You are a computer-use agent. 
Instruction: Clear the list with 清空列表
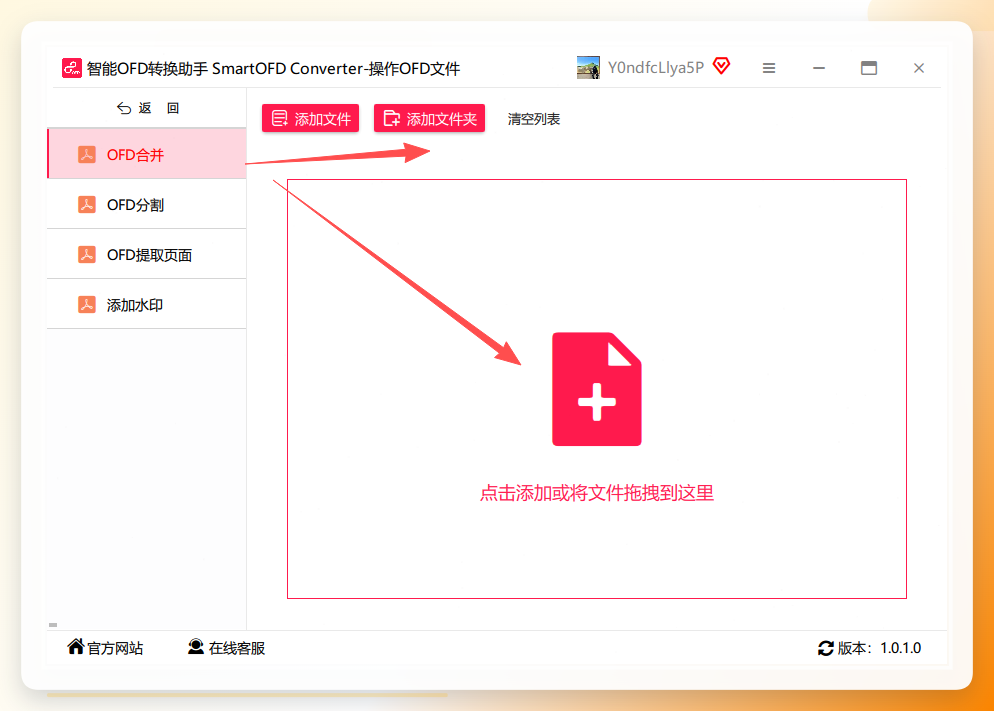[x=534, y=119]
